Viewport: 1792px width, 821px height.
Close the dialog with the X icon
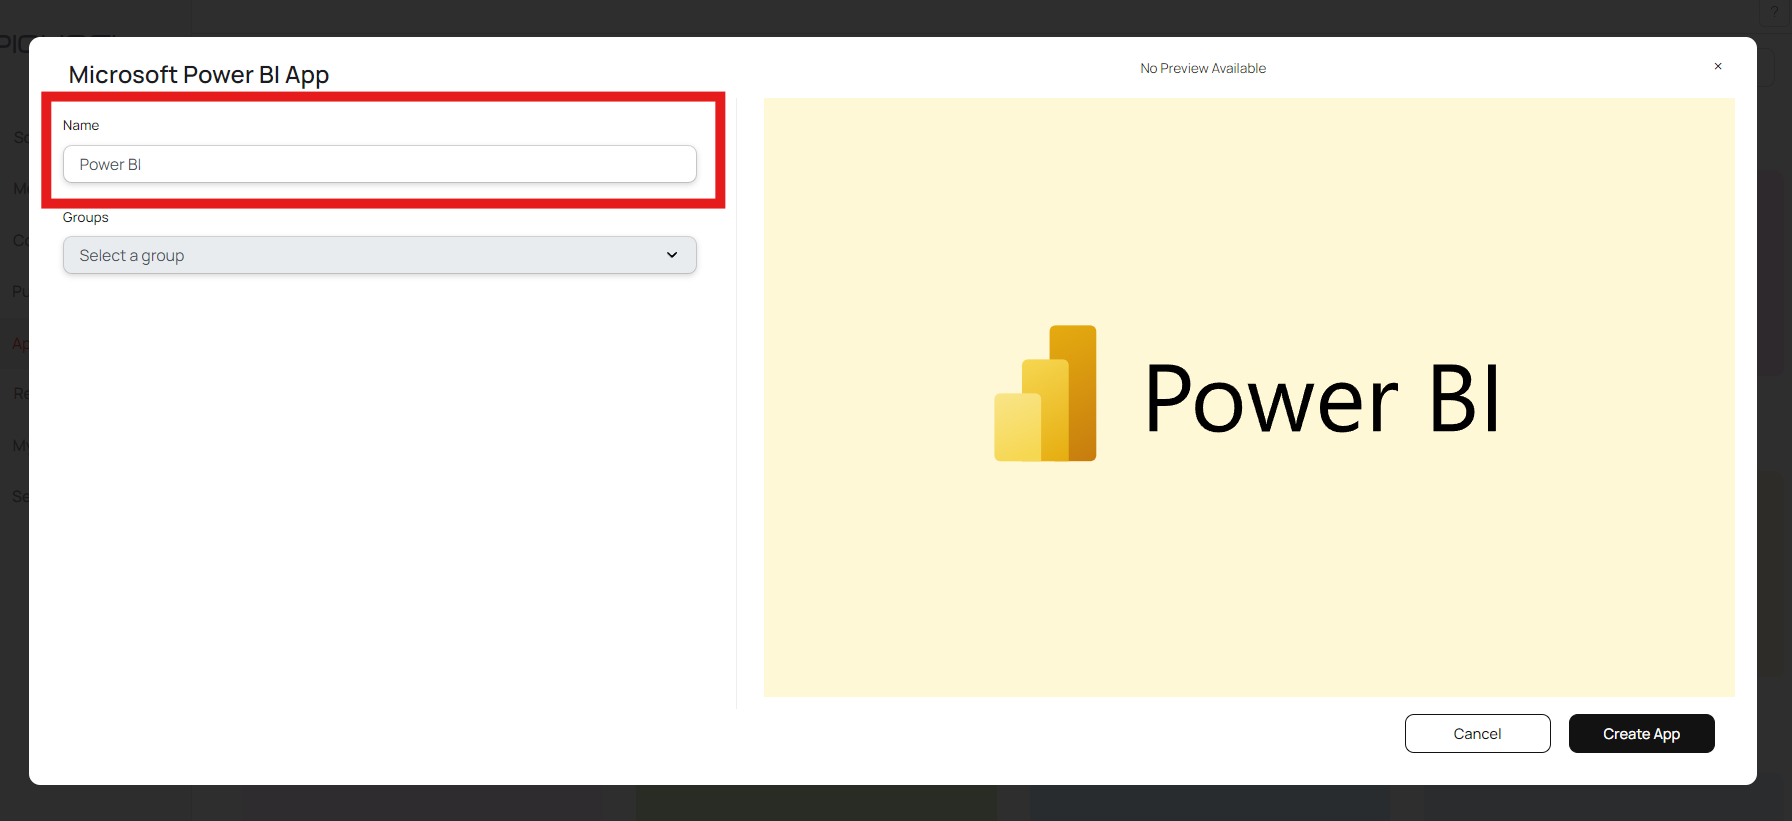pyautogui.click(x=1718, y=66)
